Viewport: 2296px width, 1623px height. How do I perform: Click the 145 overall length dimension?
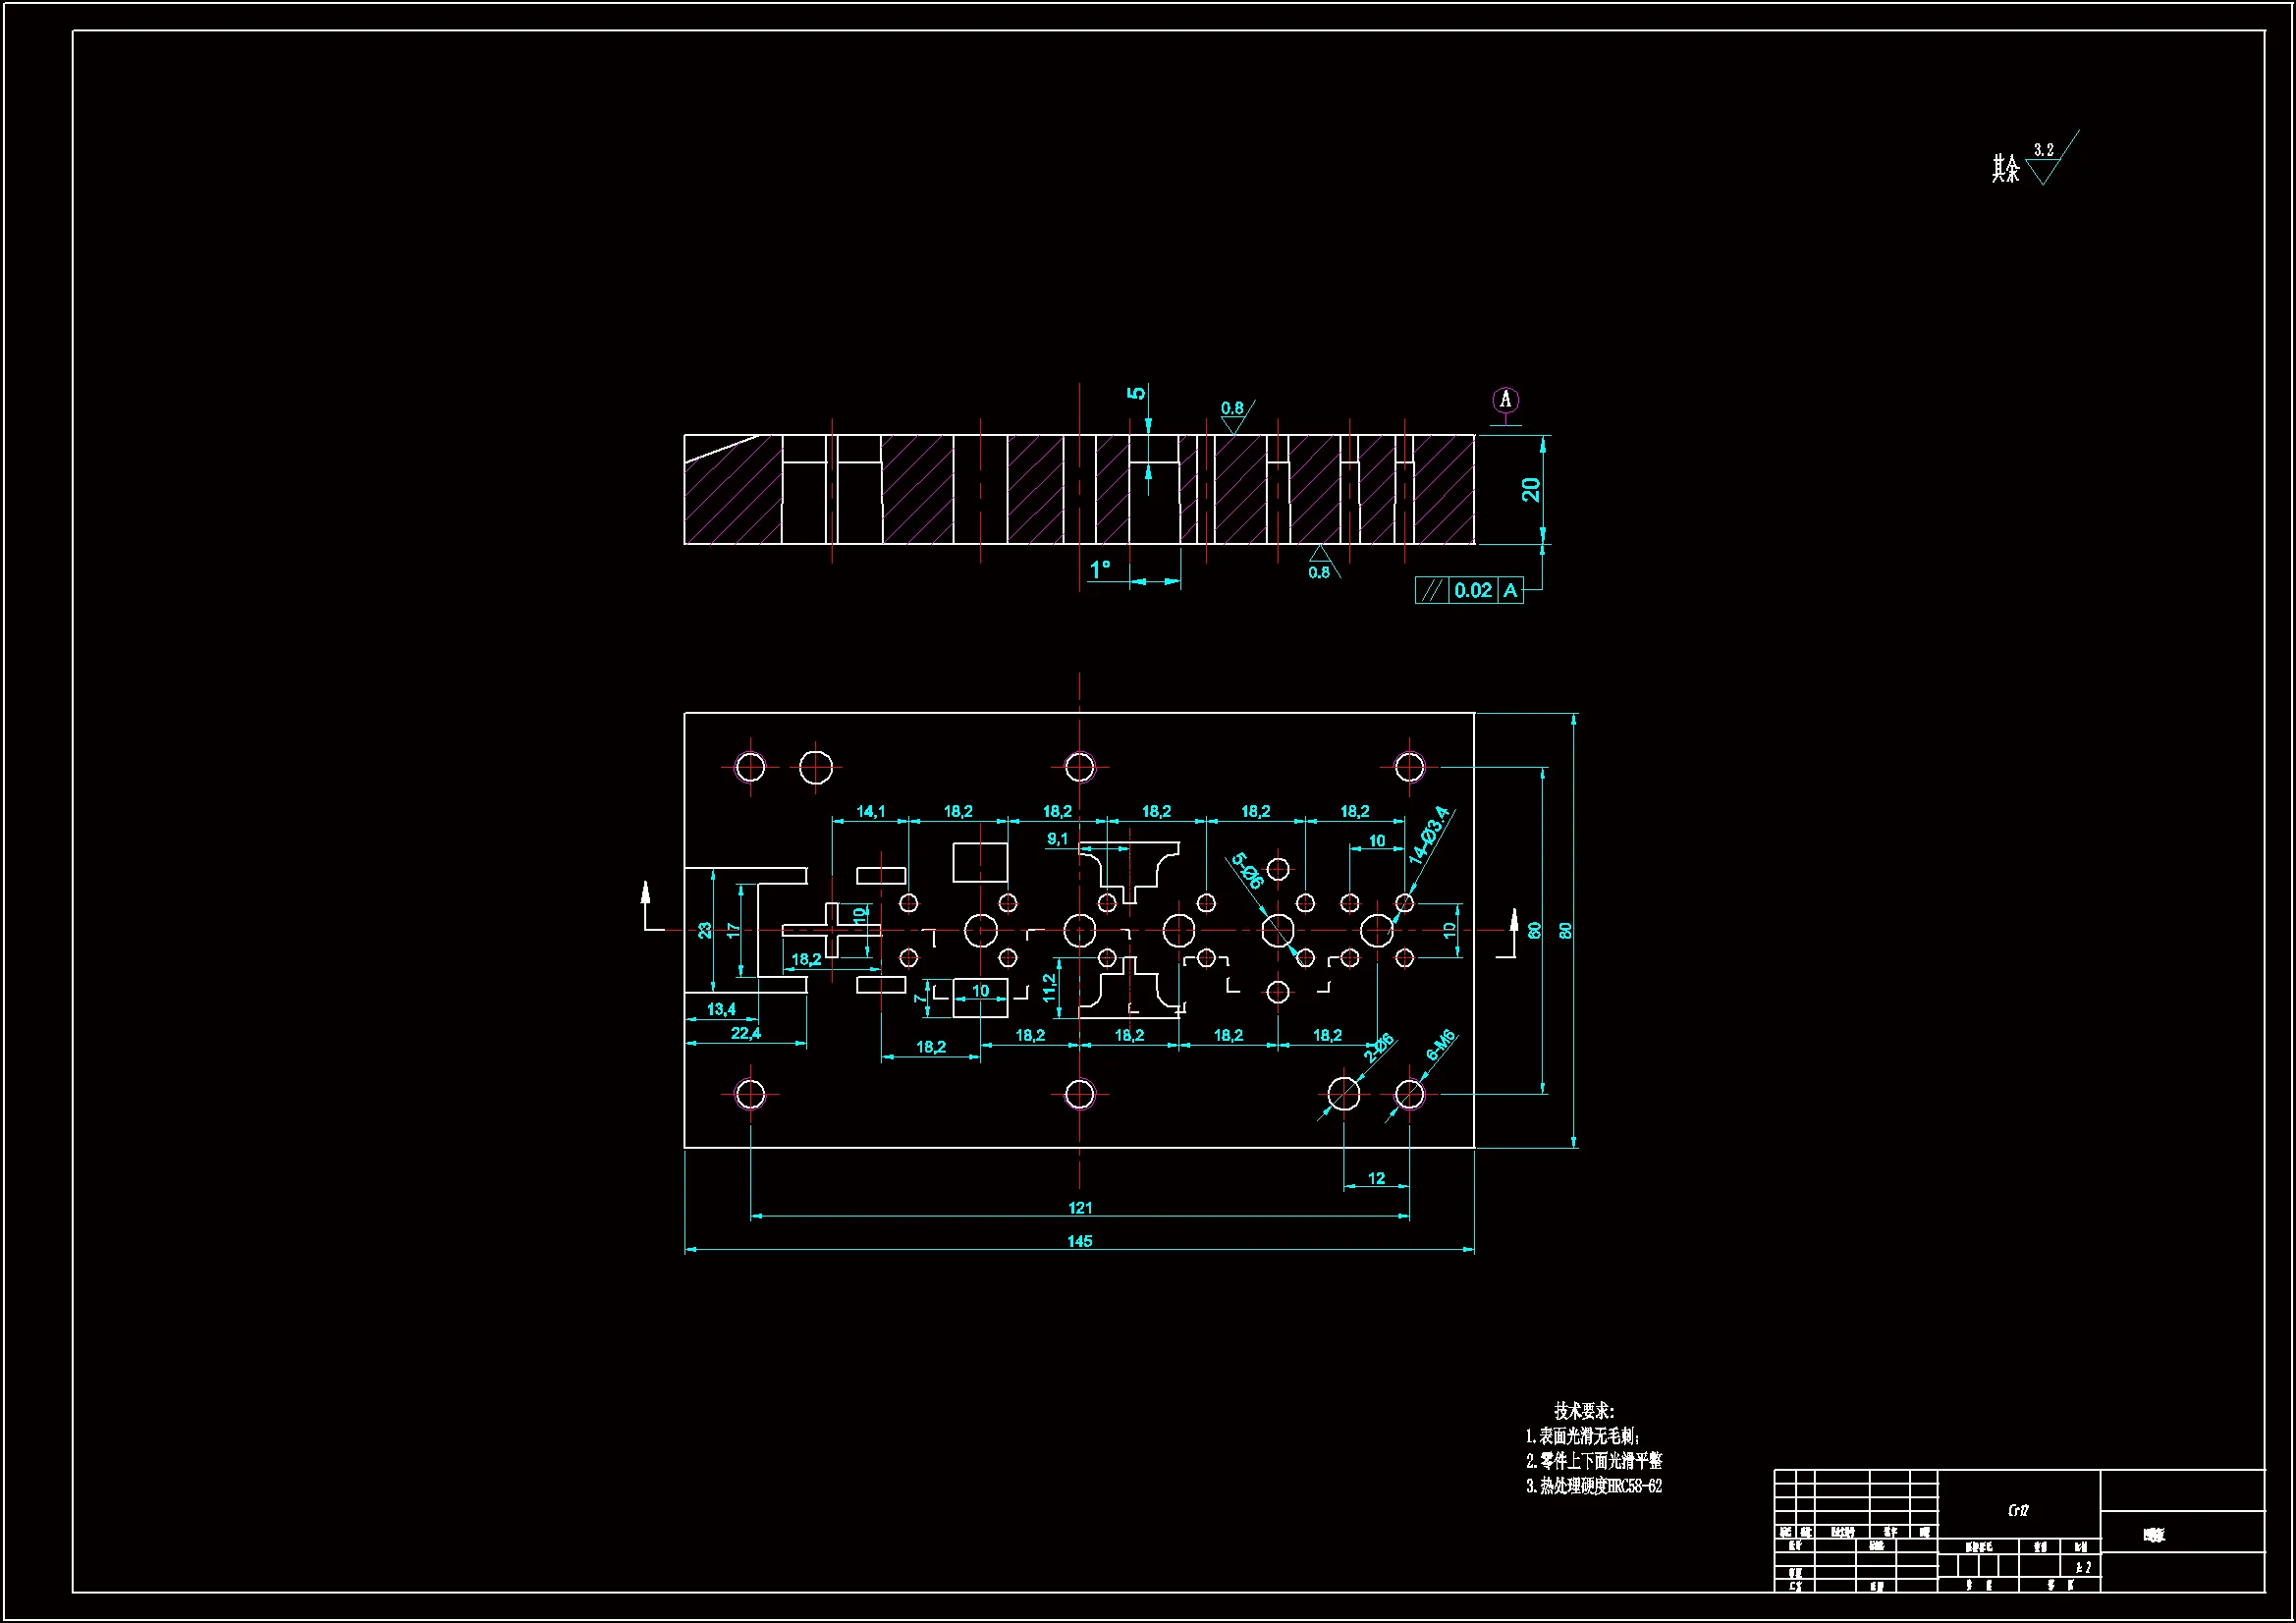tap(1079, 1241)
